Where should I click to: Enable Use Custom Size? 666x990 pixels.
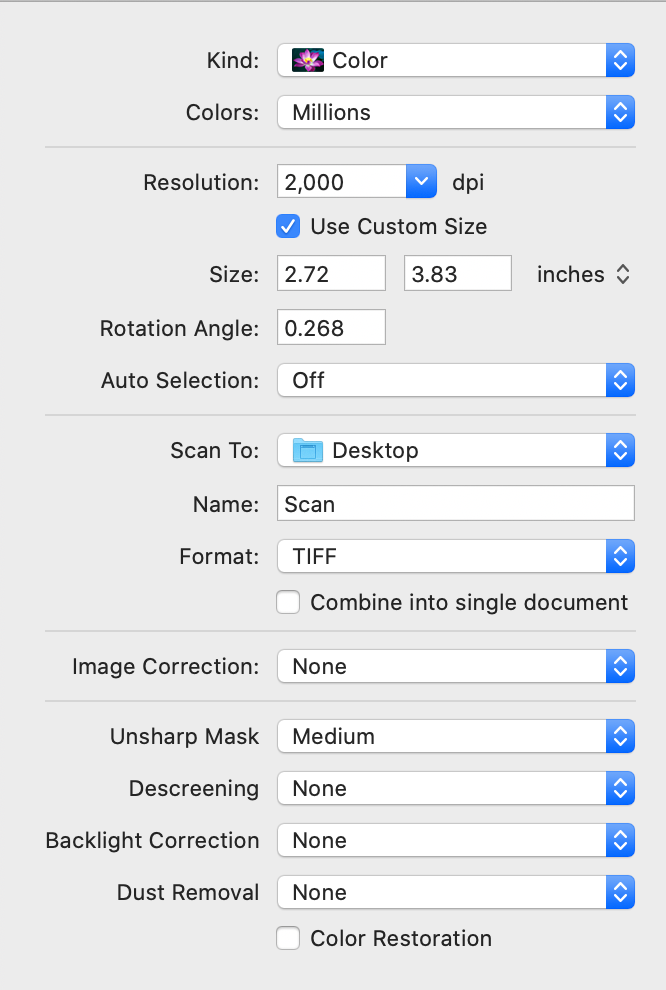click(288, 227)
